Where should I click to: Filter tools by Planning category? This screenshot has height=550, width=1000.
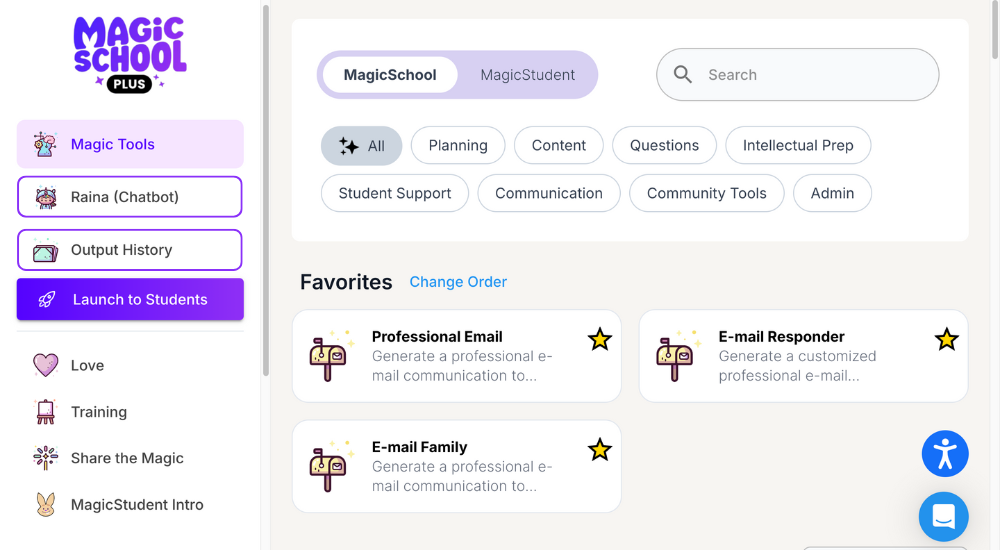[x=458, y=145]
